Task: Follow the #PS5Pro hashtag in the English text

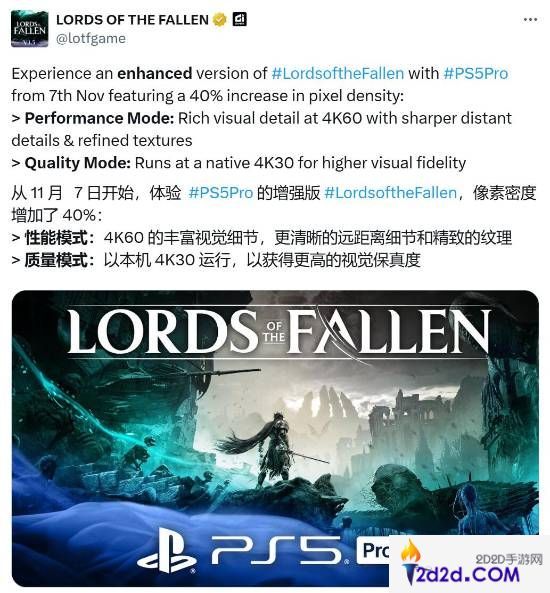Action: point(475,73)
